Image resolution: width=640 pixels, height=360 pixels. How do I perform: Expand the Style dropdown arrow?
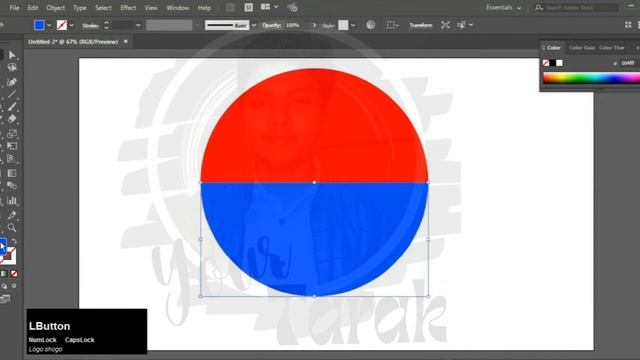[x=353, y=25]
